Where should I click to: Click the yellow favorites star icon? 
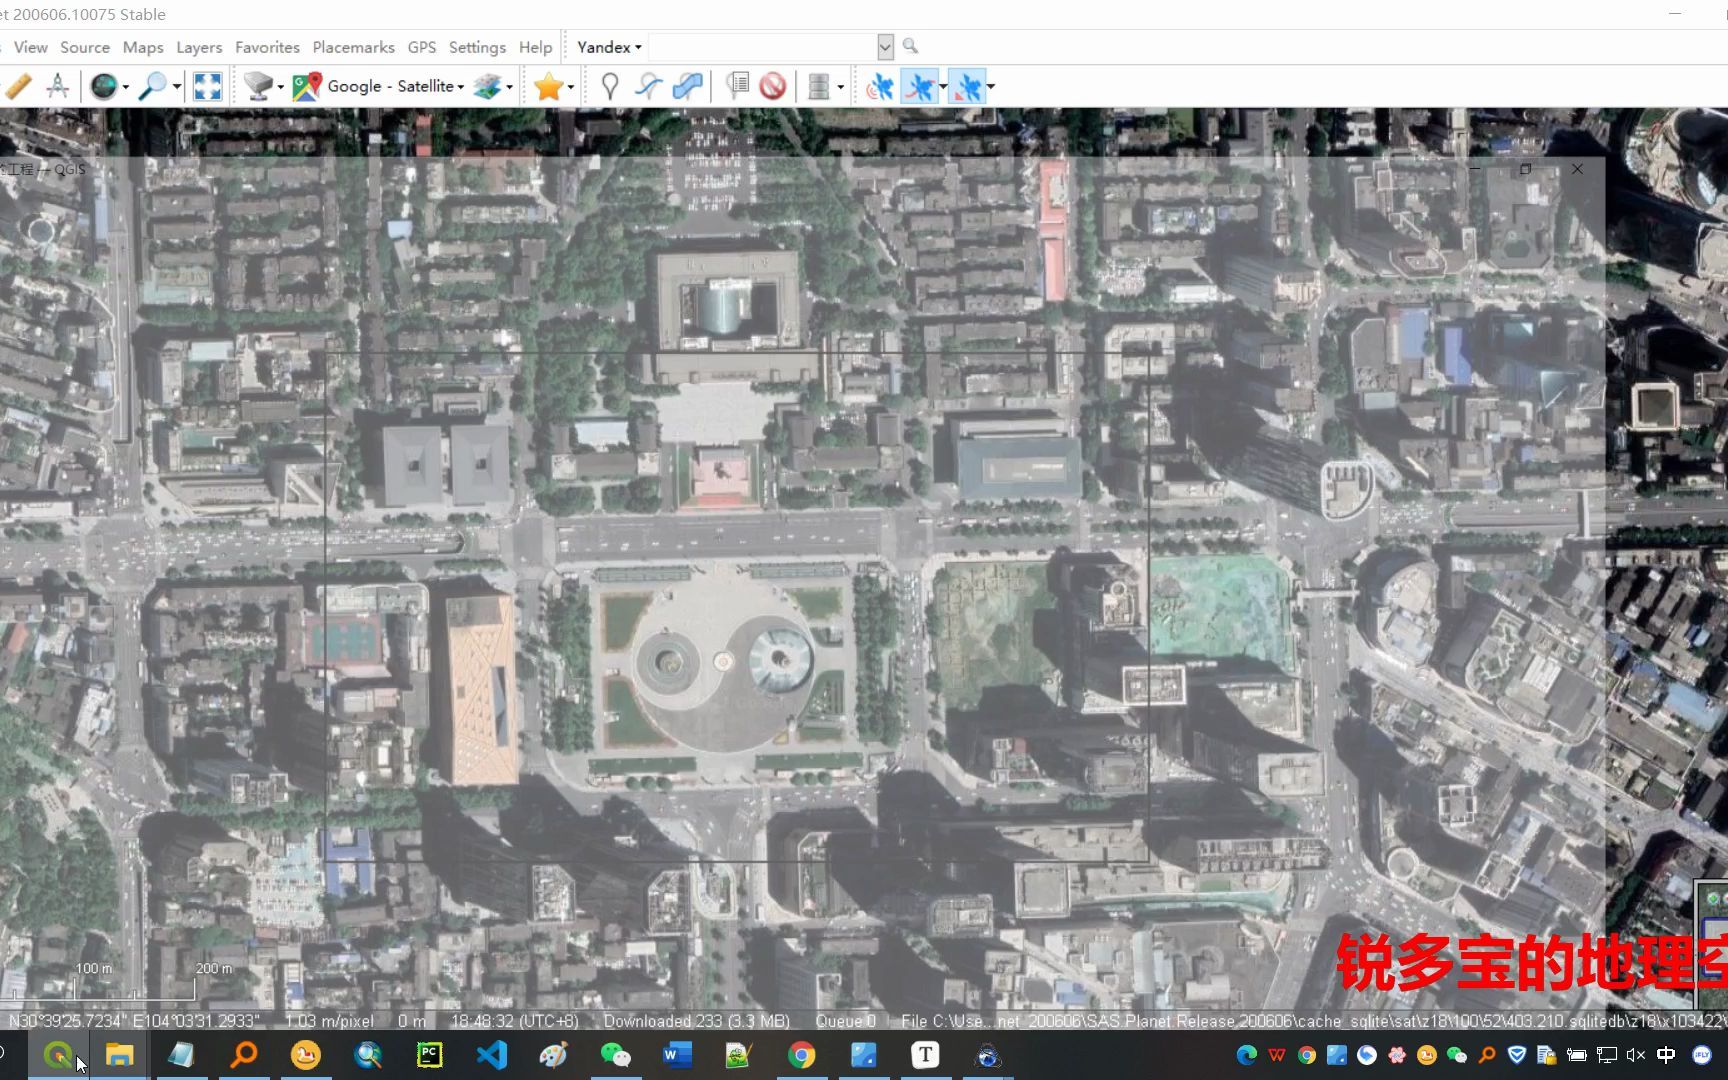pyautogui.click(x=548, y=87)
